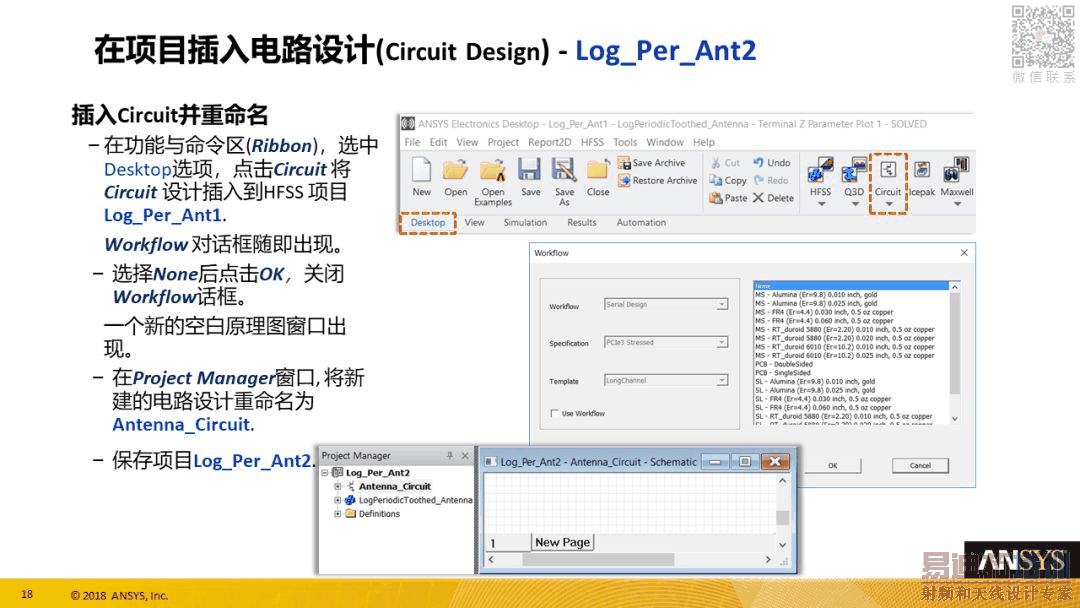Open the View menu
This screenshot has width=1080, height=608.
[467, 142]
